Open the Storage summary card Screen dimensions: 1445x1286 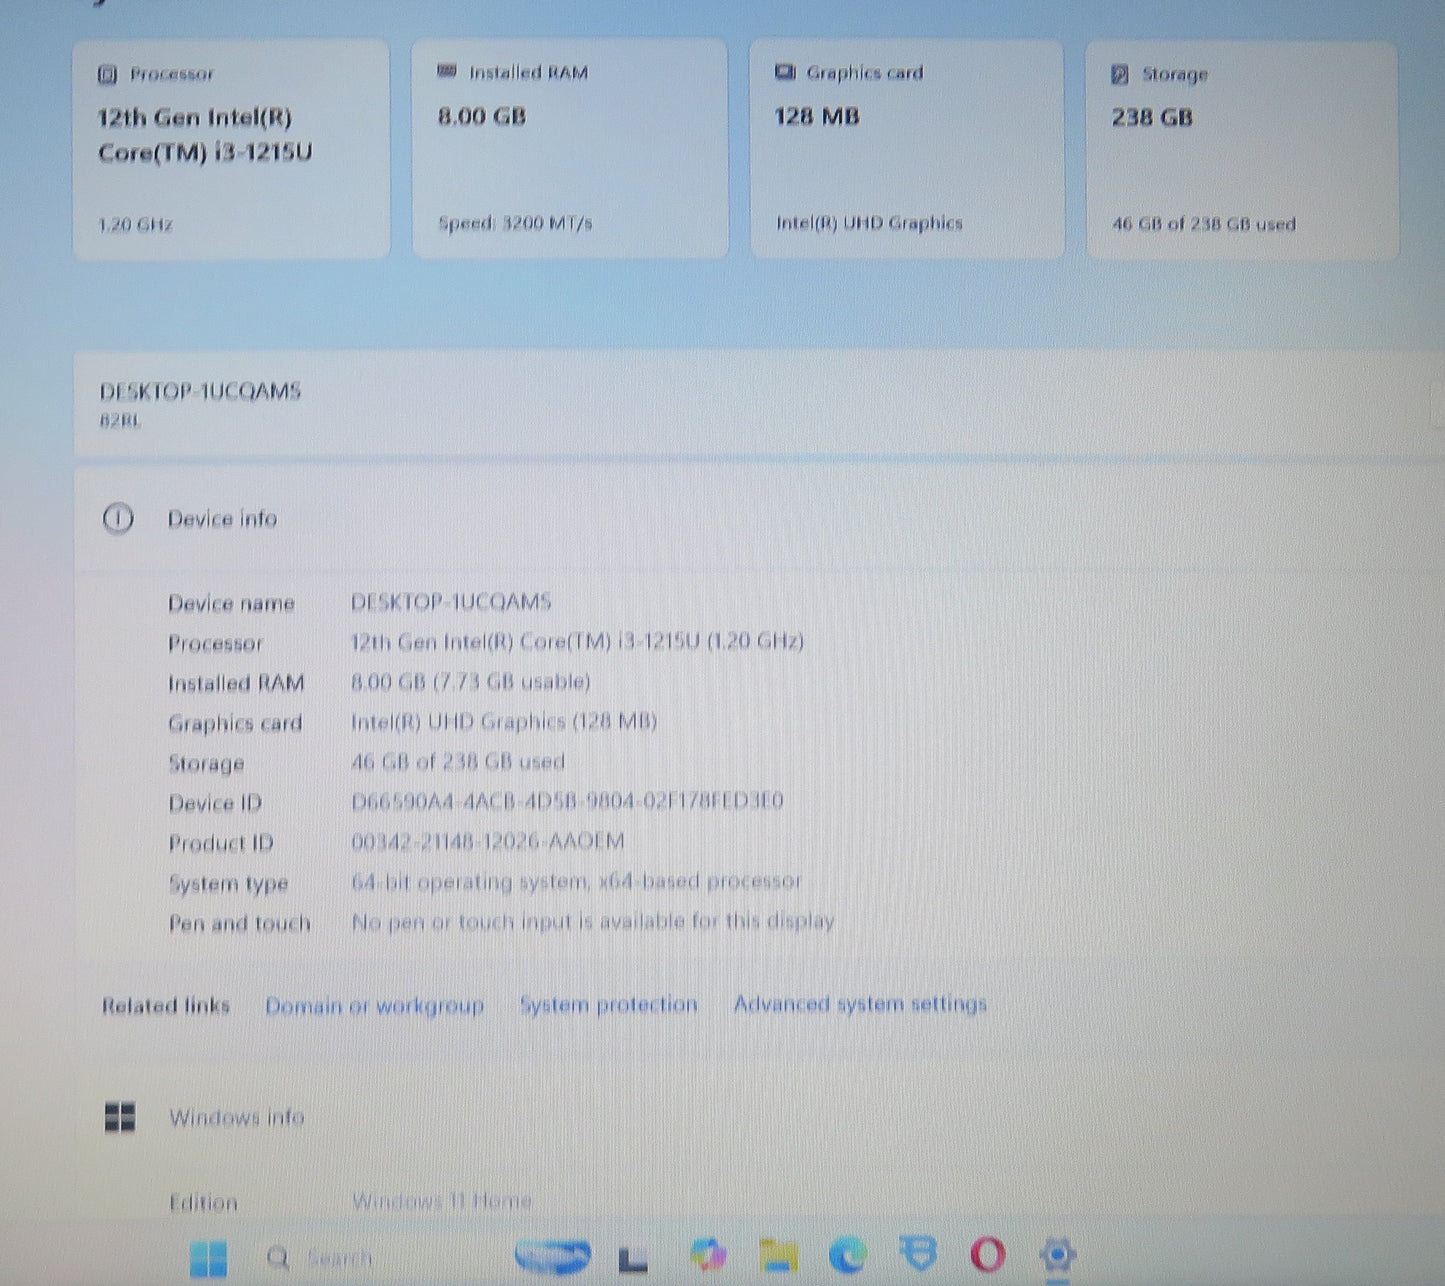click(x=1242, y=150)
